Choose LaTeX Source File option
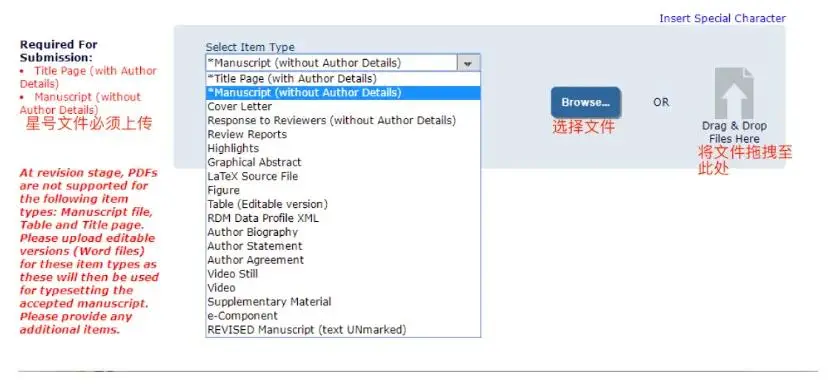 [x=343, y=176]
